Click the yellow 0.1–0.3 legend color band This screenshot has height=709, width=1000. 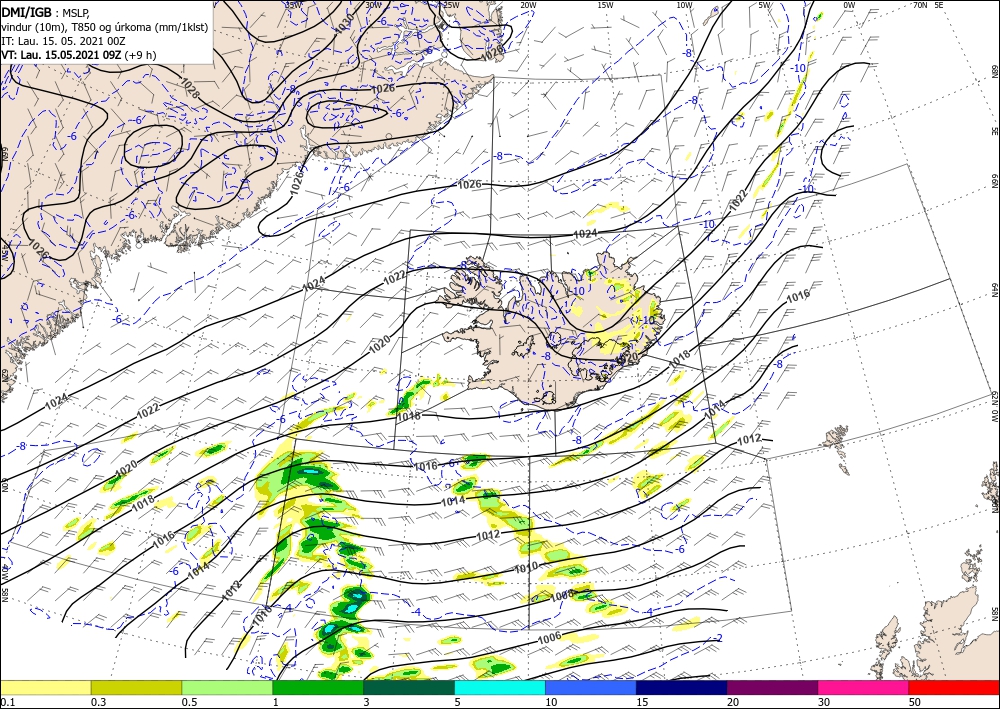[45, 687]
